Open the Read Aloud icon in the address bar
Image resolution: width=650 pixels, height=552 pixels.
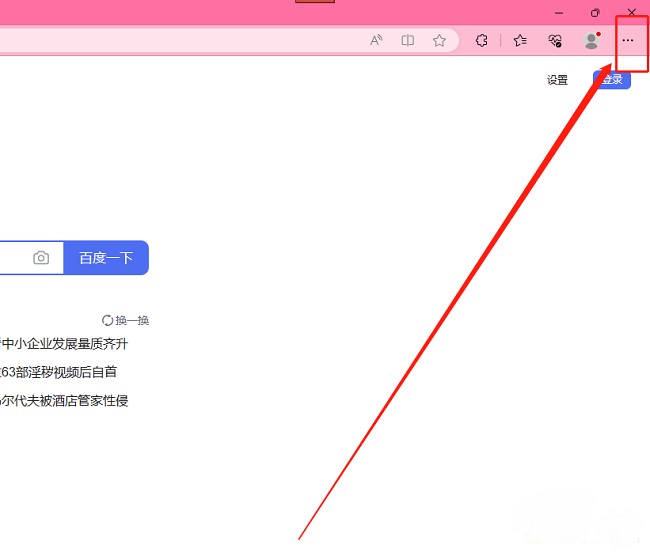tap(376, 40)
